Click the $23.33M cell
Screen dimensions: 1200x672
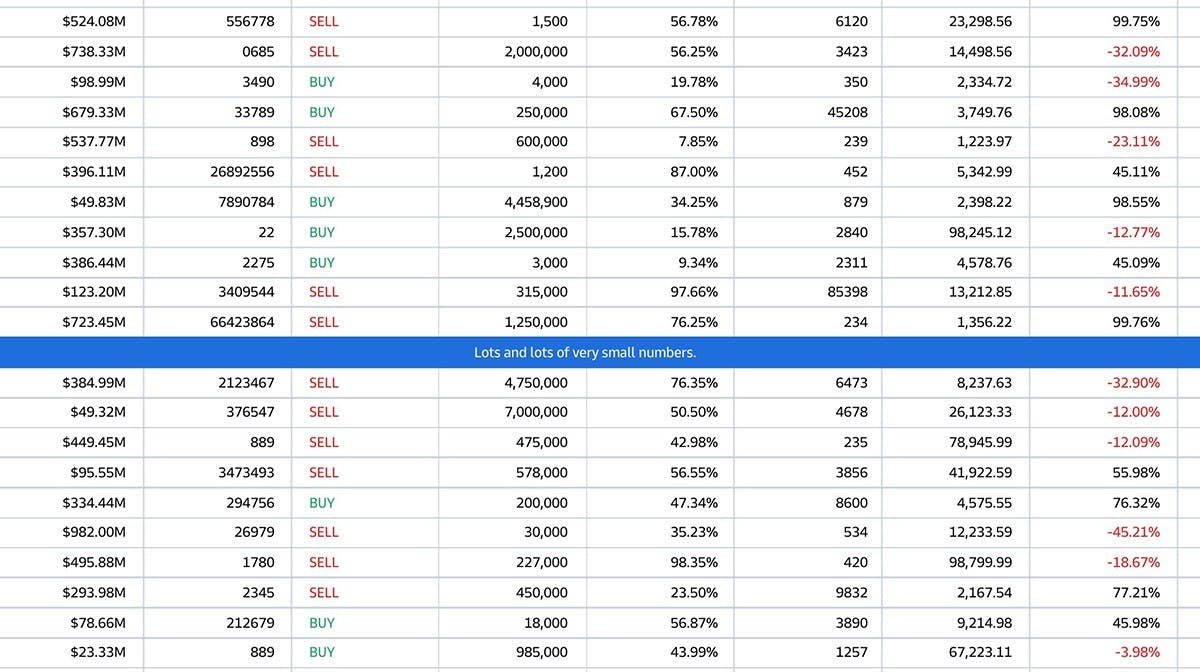98,652
